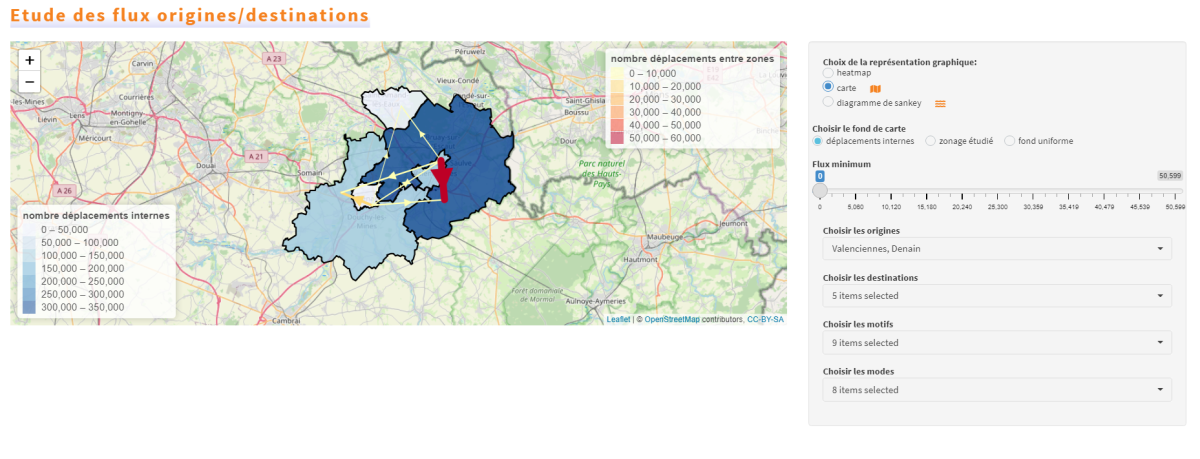Choose diagramme de sankey representation

click(828, 102)
